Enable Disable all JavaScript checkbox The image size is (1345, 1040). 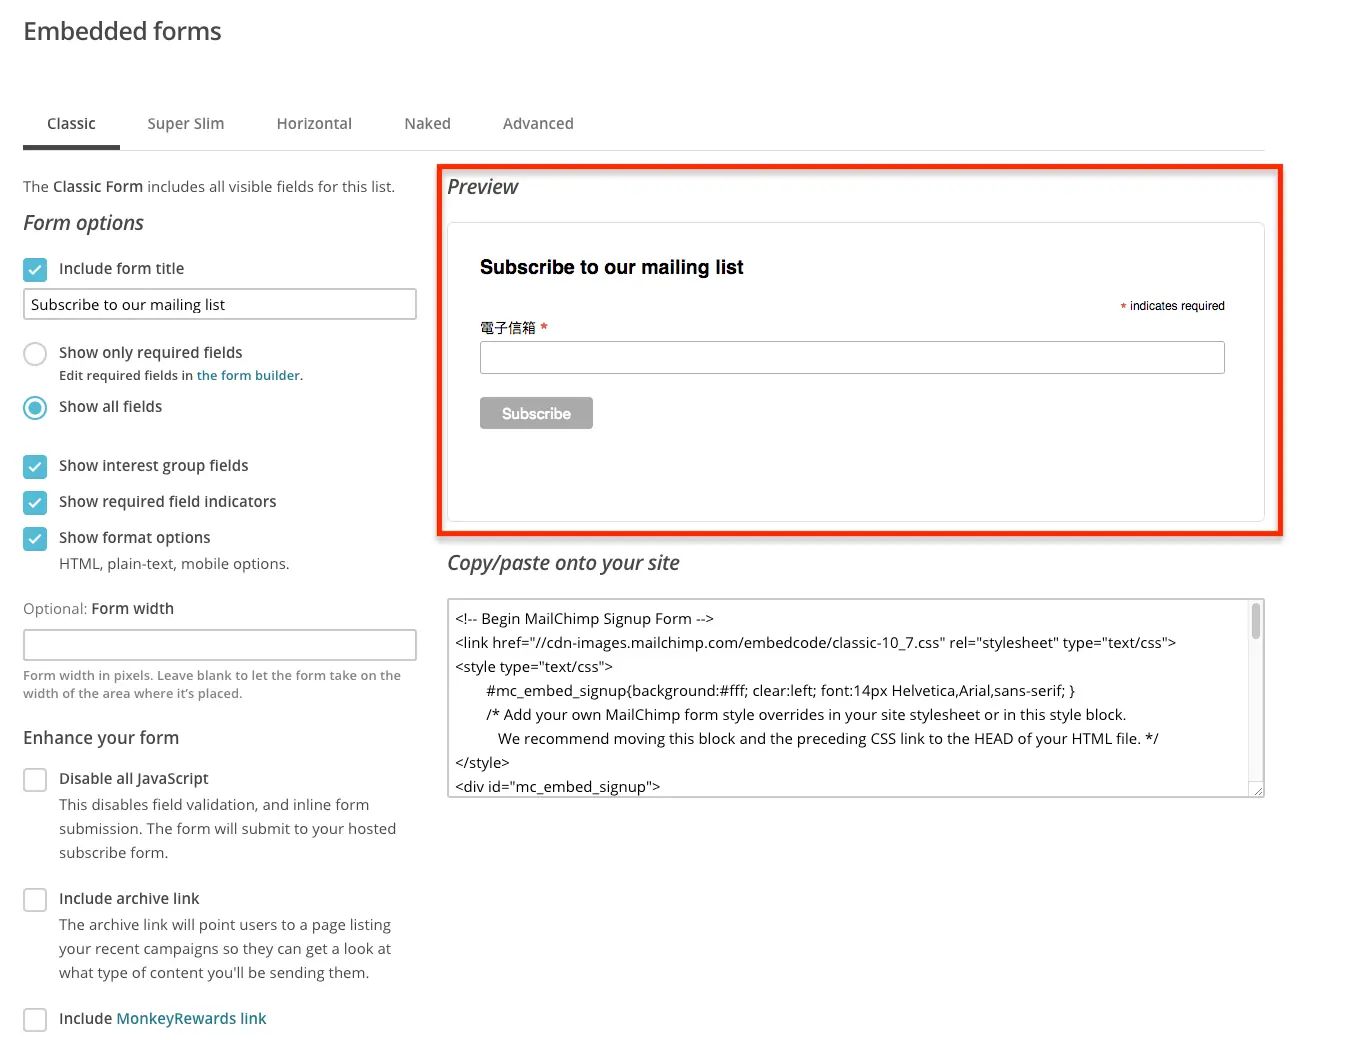click(35, 780)
